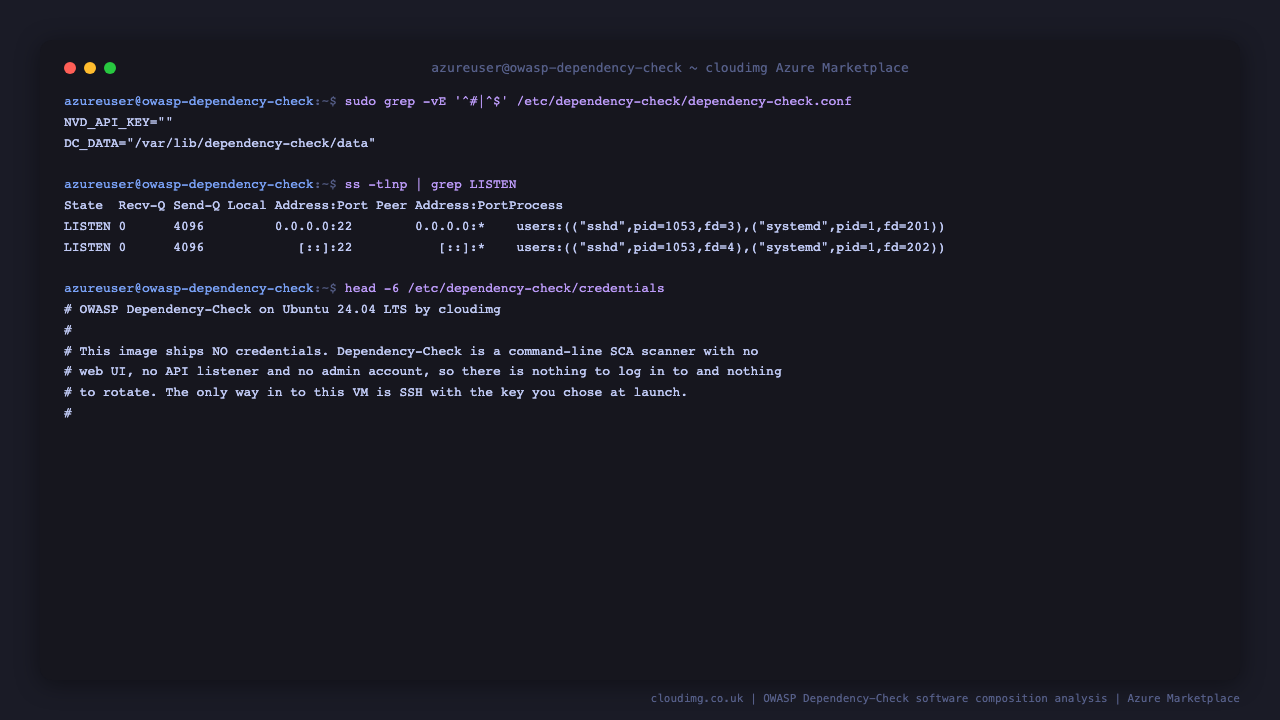Select the NVD_API_KEY="" output line

[118, 123]
